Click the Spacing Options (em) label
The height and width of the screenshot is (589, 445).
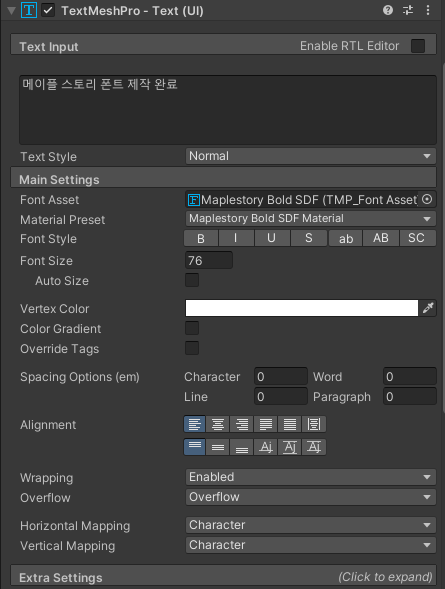click(x=80, y=377)
